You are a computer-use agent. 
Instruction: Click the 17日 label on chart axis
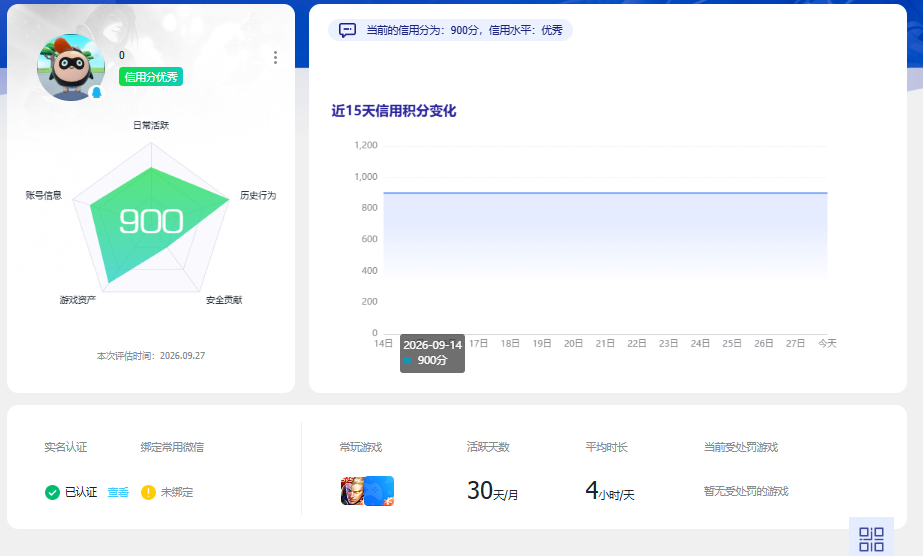479,343
